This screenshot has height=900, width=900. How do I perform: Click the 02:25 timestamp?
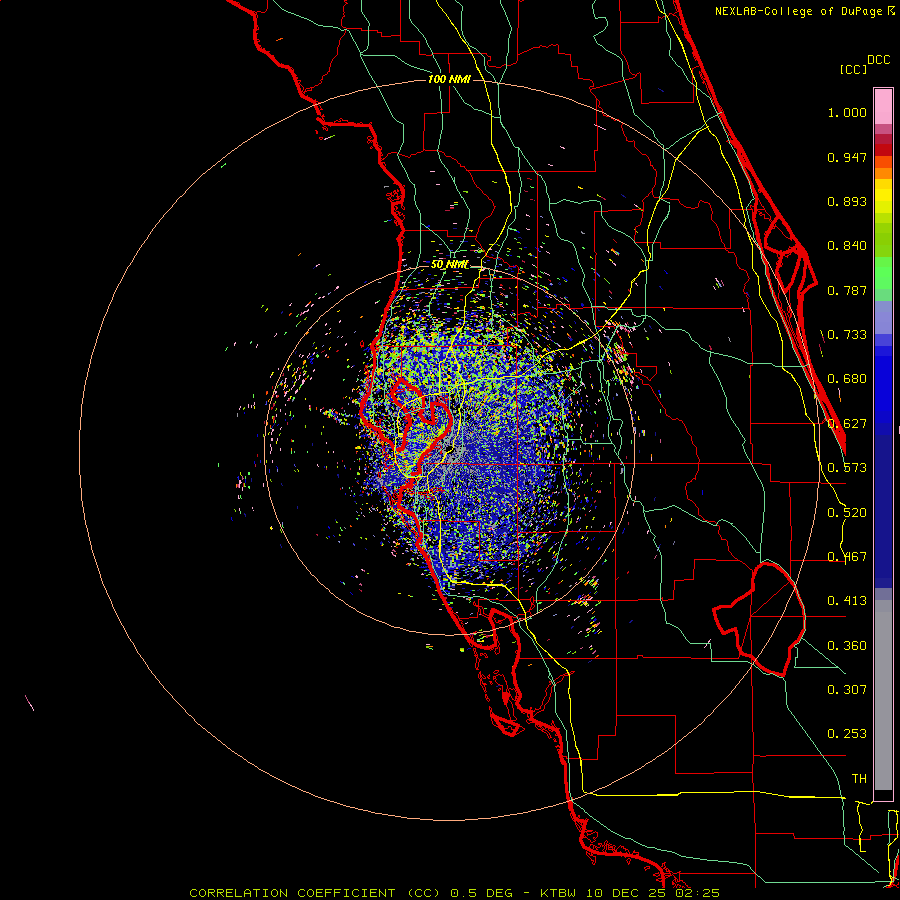pos(699,893)
